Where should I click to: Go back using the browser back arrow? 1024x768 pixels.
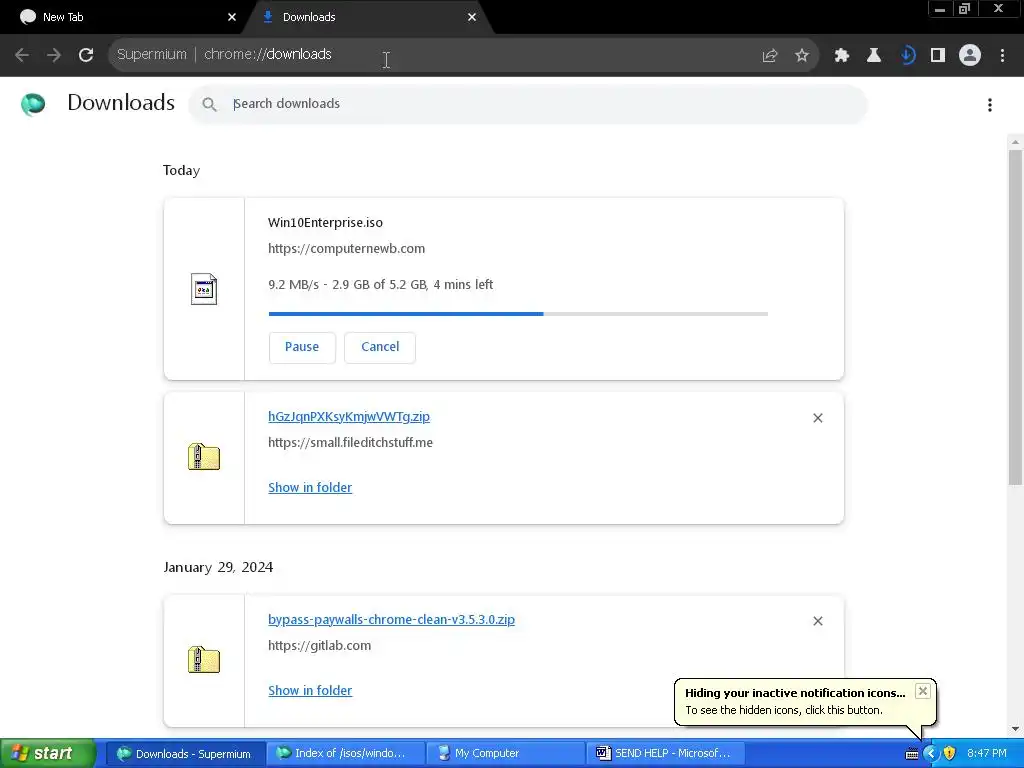(x=22, y=55)
